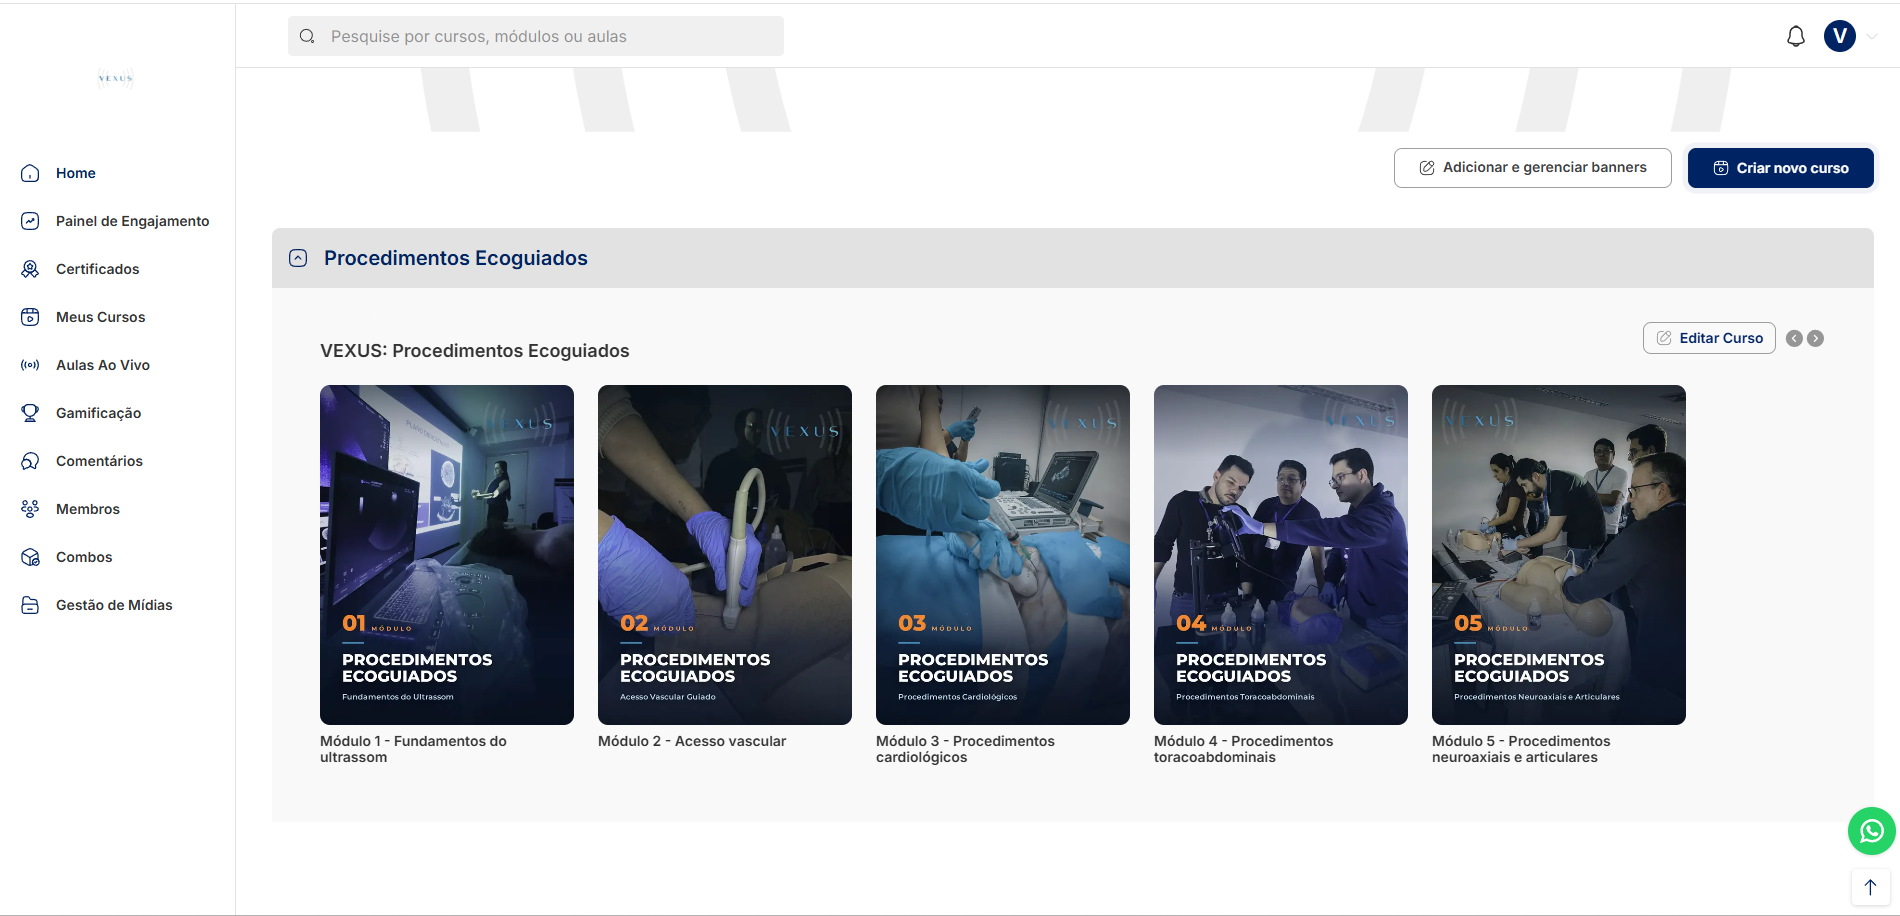Click the Editar Curso button
1900x916 pixels.
1709,338
